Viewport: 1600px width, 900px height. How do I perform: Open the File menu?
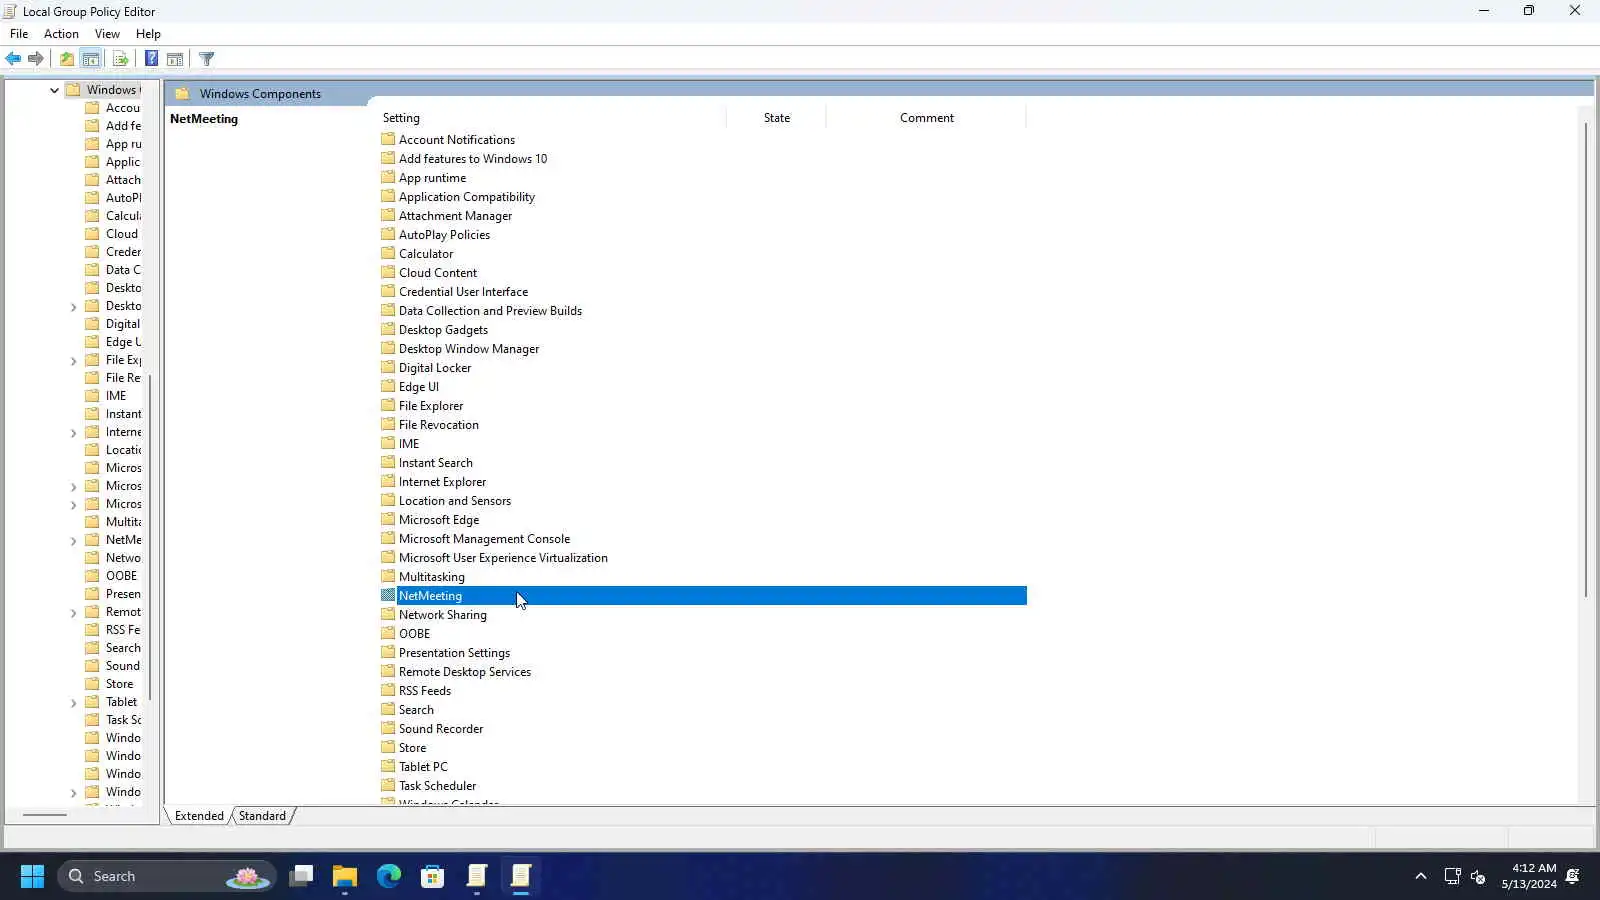pos(19,33)
